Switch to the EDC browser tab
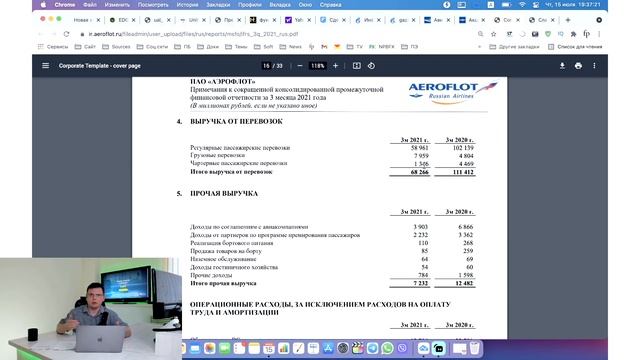 coord(122,20)
